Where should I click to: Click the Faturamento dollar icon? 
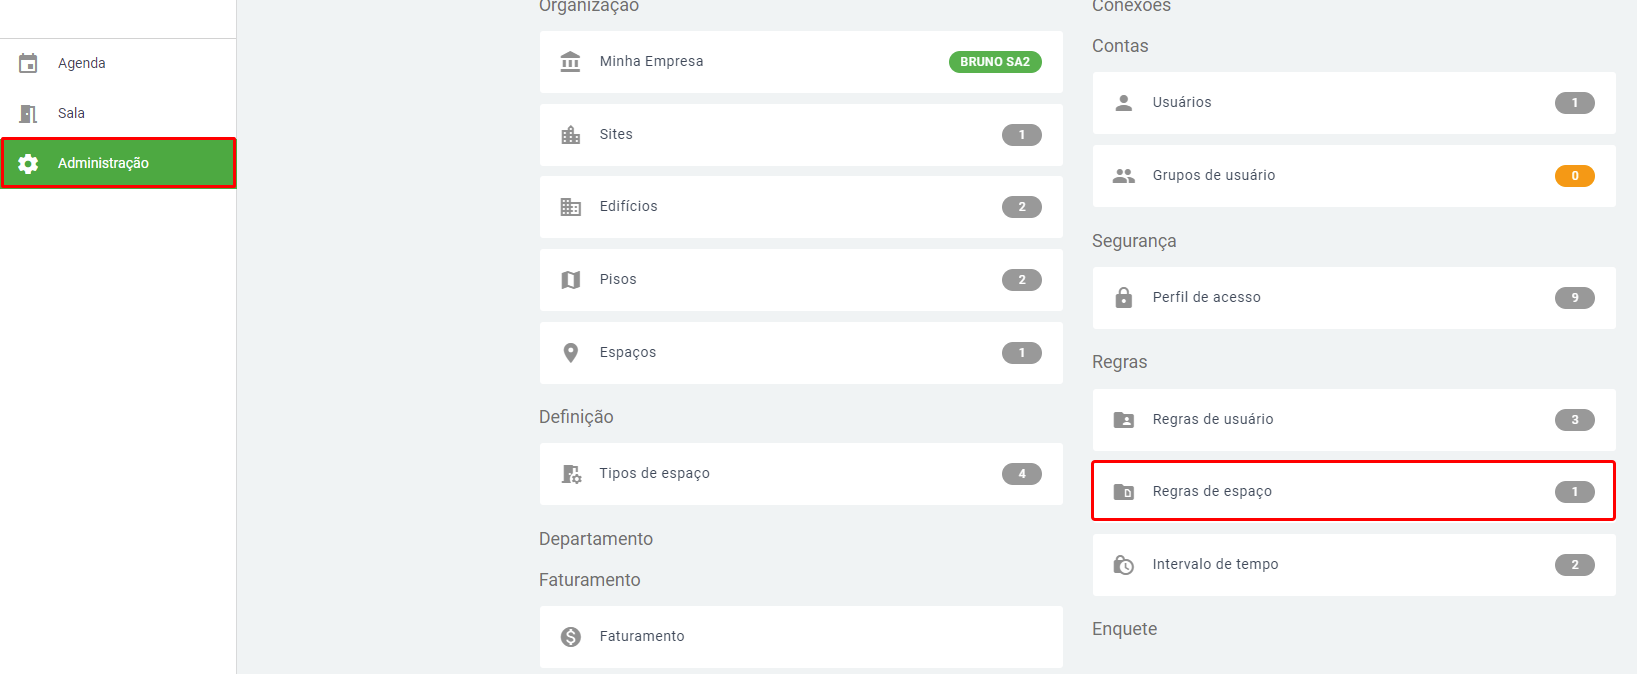[571, 637]
